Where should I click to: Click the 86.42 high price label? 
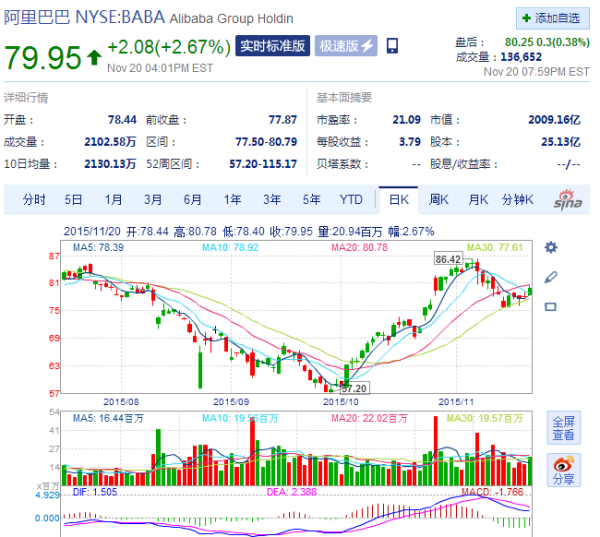click(448, 259)
